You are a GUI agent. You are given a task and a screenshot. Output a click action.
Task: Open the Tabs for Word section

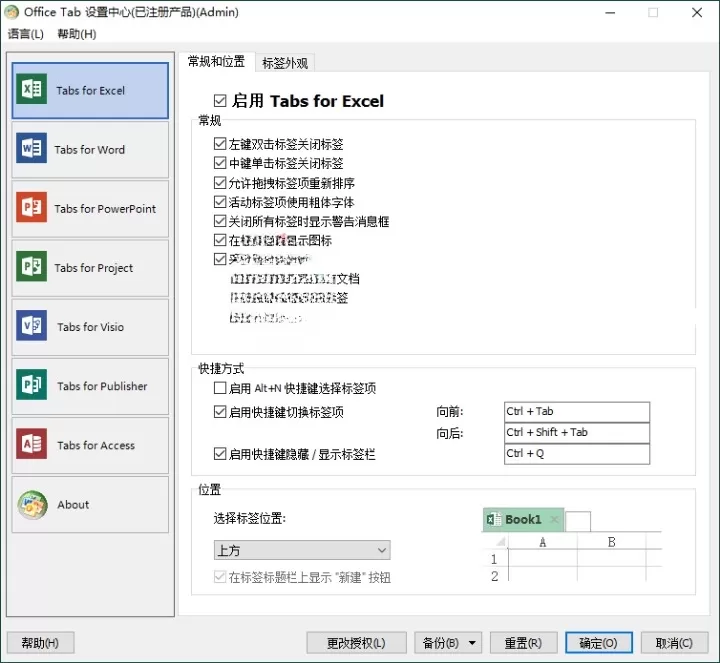(x=90, y=150)
